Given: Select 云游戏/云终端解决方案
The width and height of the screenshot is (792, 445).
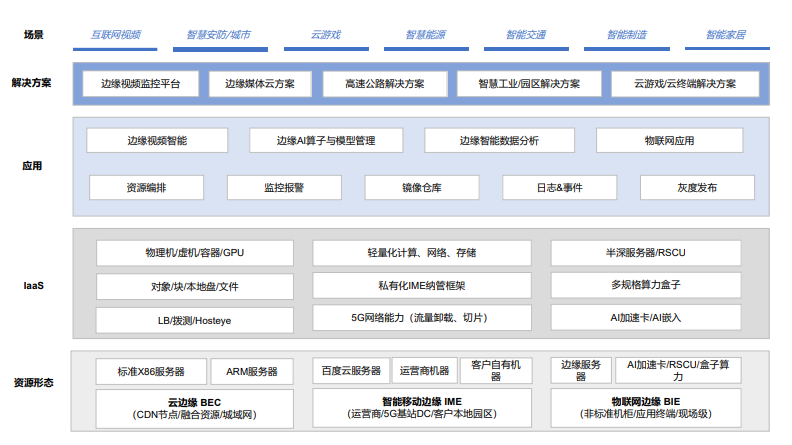Looking at the screenshot, I should click(683, 84).
